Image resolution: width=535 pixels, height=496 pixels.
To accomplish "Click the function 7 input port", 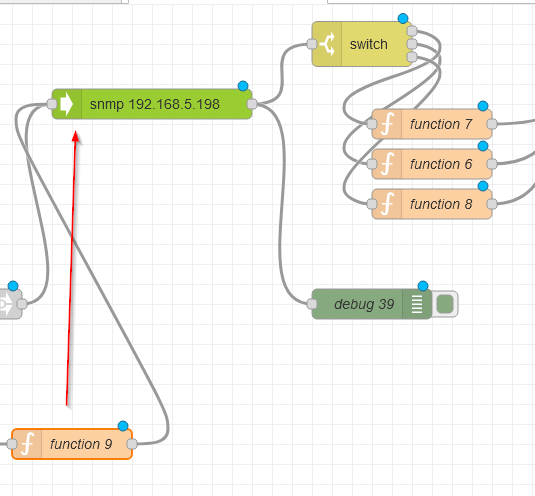I will coord(372,124).
